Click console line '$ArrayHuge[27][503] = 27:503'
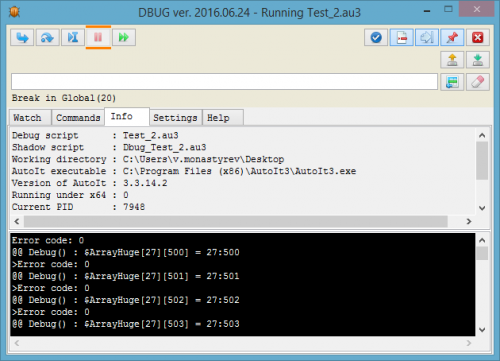The image size is (500, 361). click(162, 324)
